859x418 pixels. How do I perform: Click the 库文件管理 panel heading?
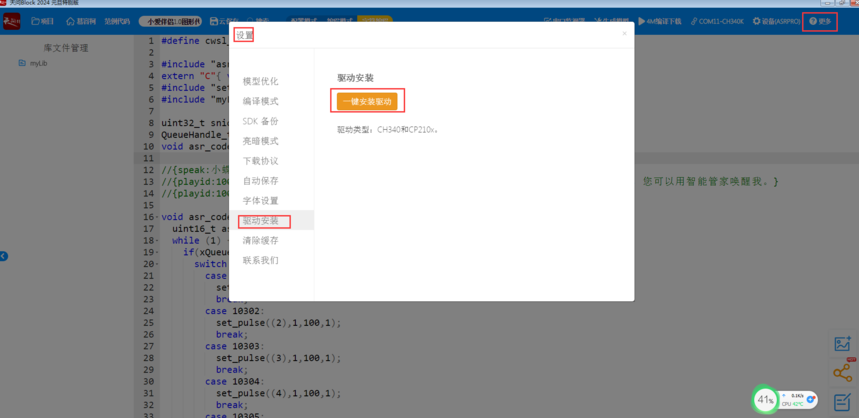(66, 48)
